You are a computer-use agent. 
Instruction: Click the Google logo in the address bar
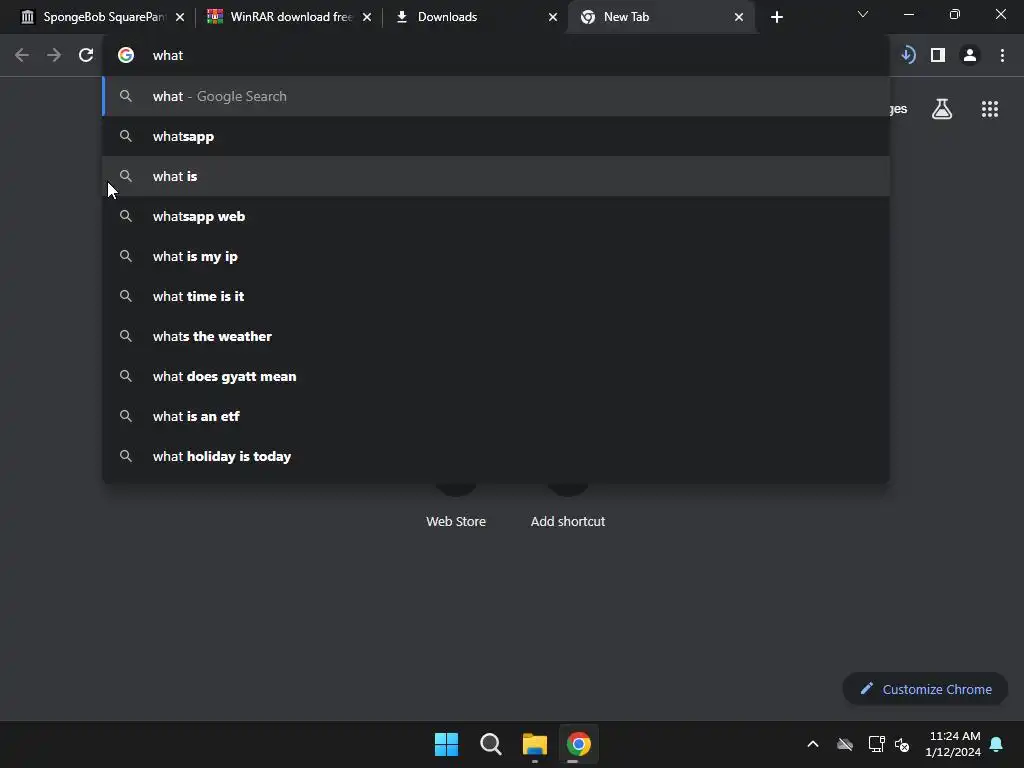[126, 56]
